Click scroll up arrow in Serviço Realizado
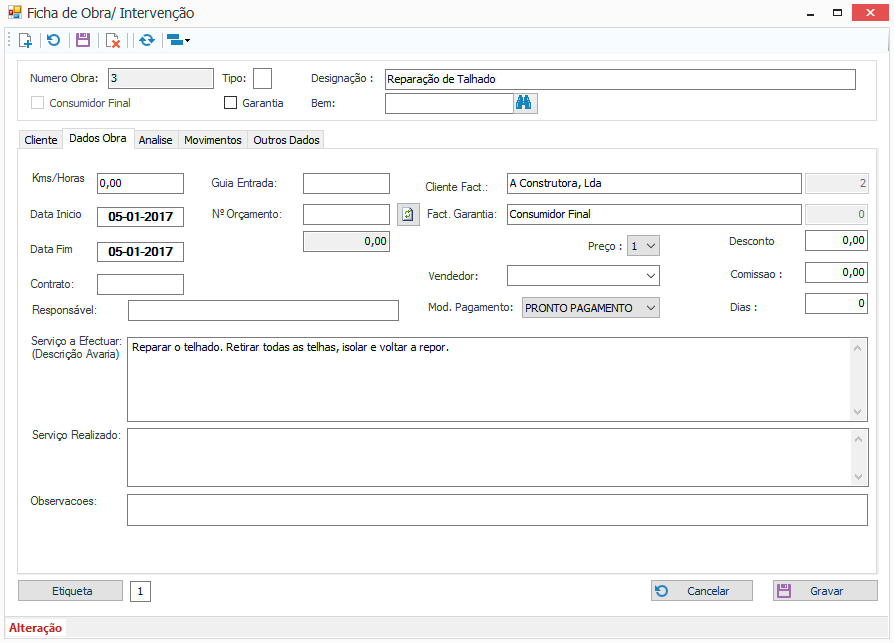The height and width of the screenshot is (643, 894). (858, 439)
